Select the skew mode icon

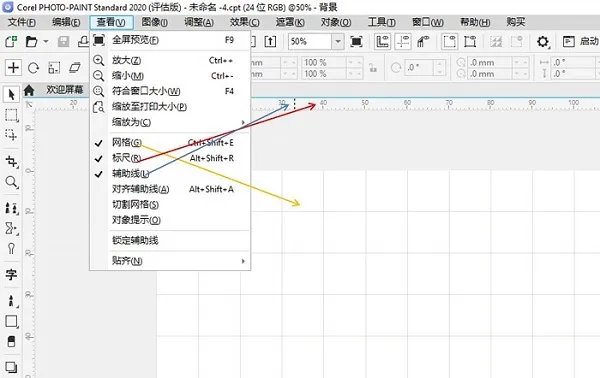75,68
